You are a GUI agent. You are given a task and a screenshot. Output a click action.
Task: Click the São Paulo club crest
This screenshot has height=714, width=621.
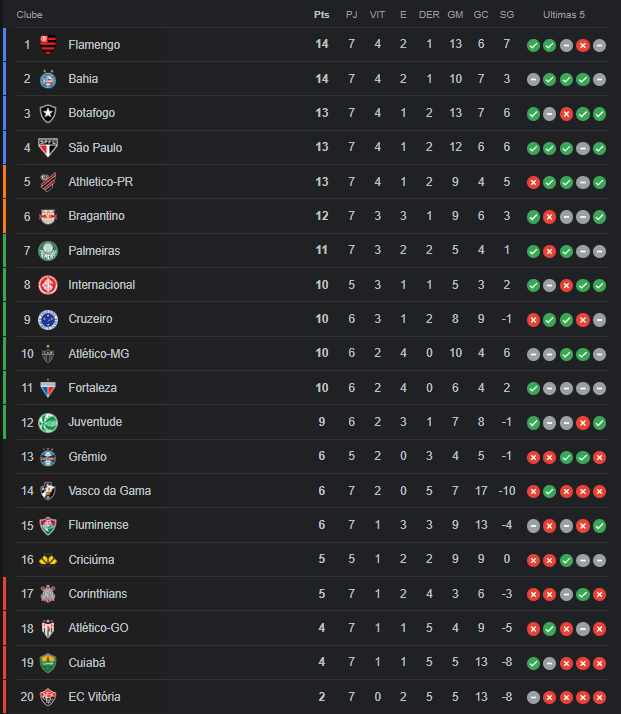[x=48, y=148]
